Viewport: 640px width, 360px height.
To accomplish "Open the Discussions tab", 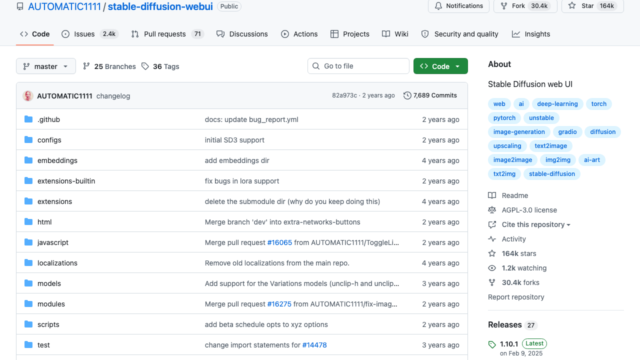I will coord(242,34).
